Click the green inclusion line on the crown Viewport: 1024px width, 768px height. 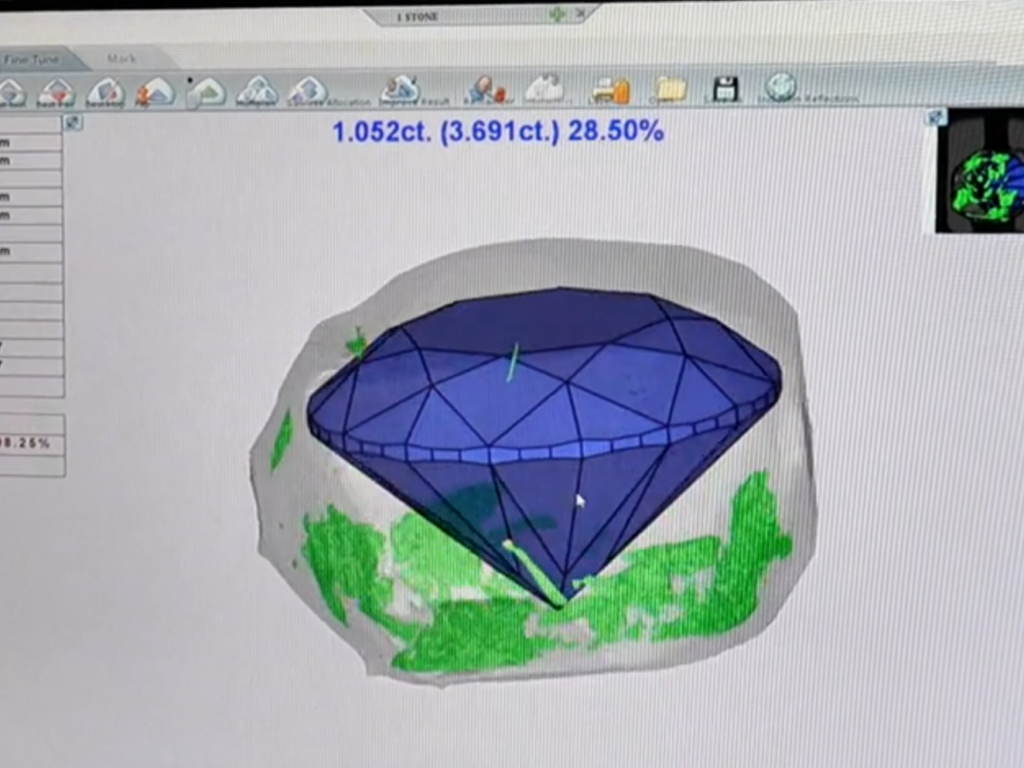click(x=513, y=362)
